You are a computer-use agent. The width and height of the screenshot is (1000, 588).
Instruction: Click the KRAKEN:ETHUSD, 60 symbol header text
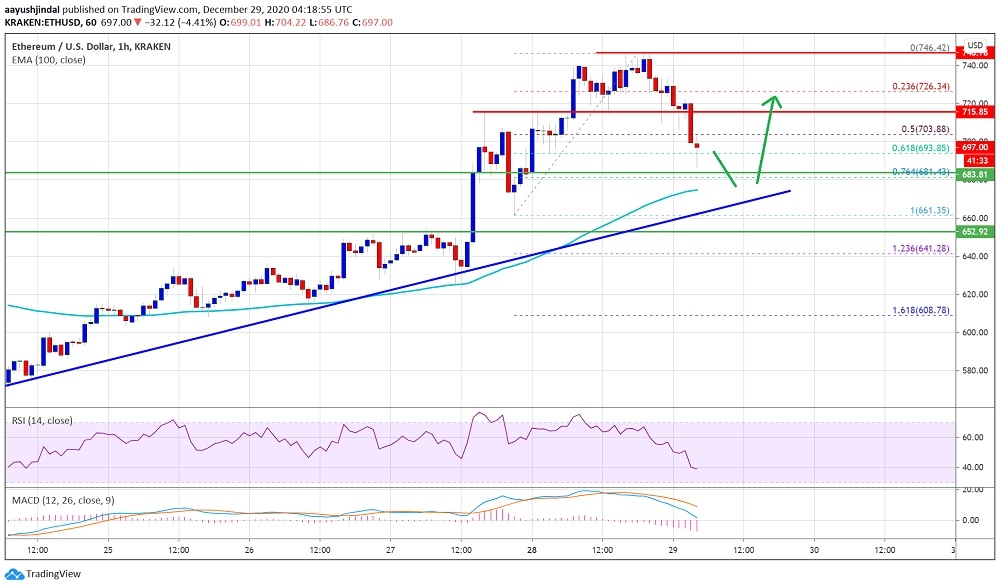tap(50, 22)
